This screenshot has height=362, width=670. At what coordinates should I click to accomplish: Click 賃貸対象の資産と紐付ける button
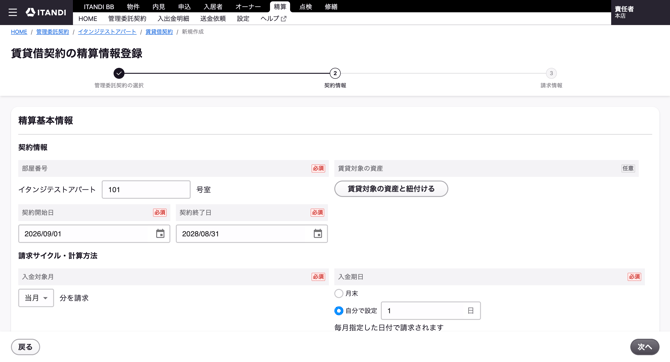[391, 188]
